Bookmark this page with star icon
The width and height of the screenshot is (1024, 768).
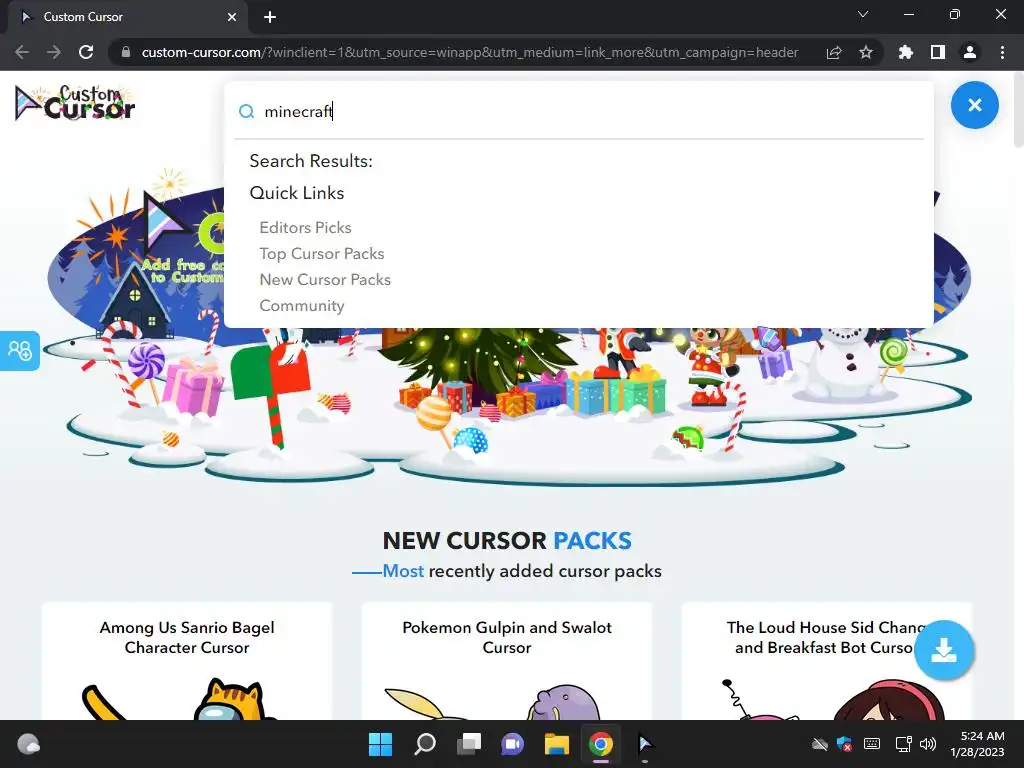click(866, 52)
